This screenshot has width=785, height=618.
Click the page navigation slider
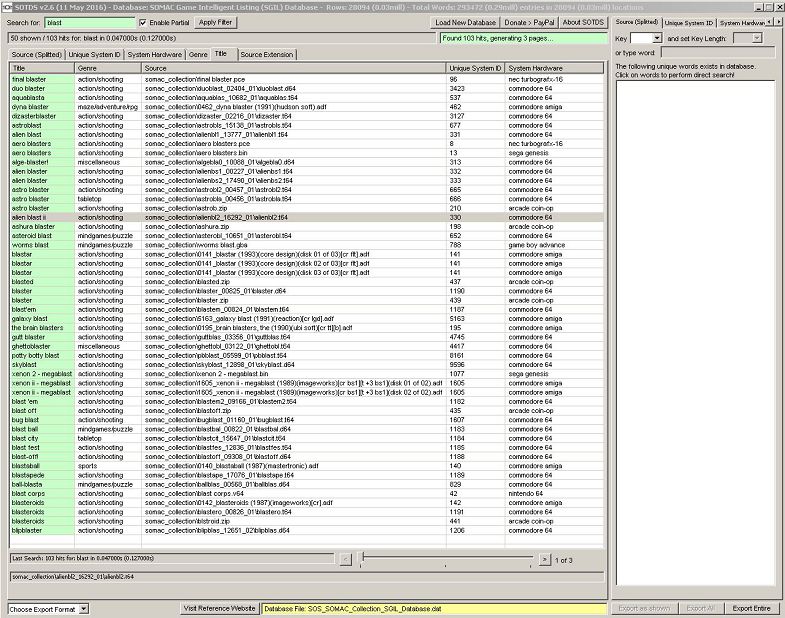[x=445, y=559]
